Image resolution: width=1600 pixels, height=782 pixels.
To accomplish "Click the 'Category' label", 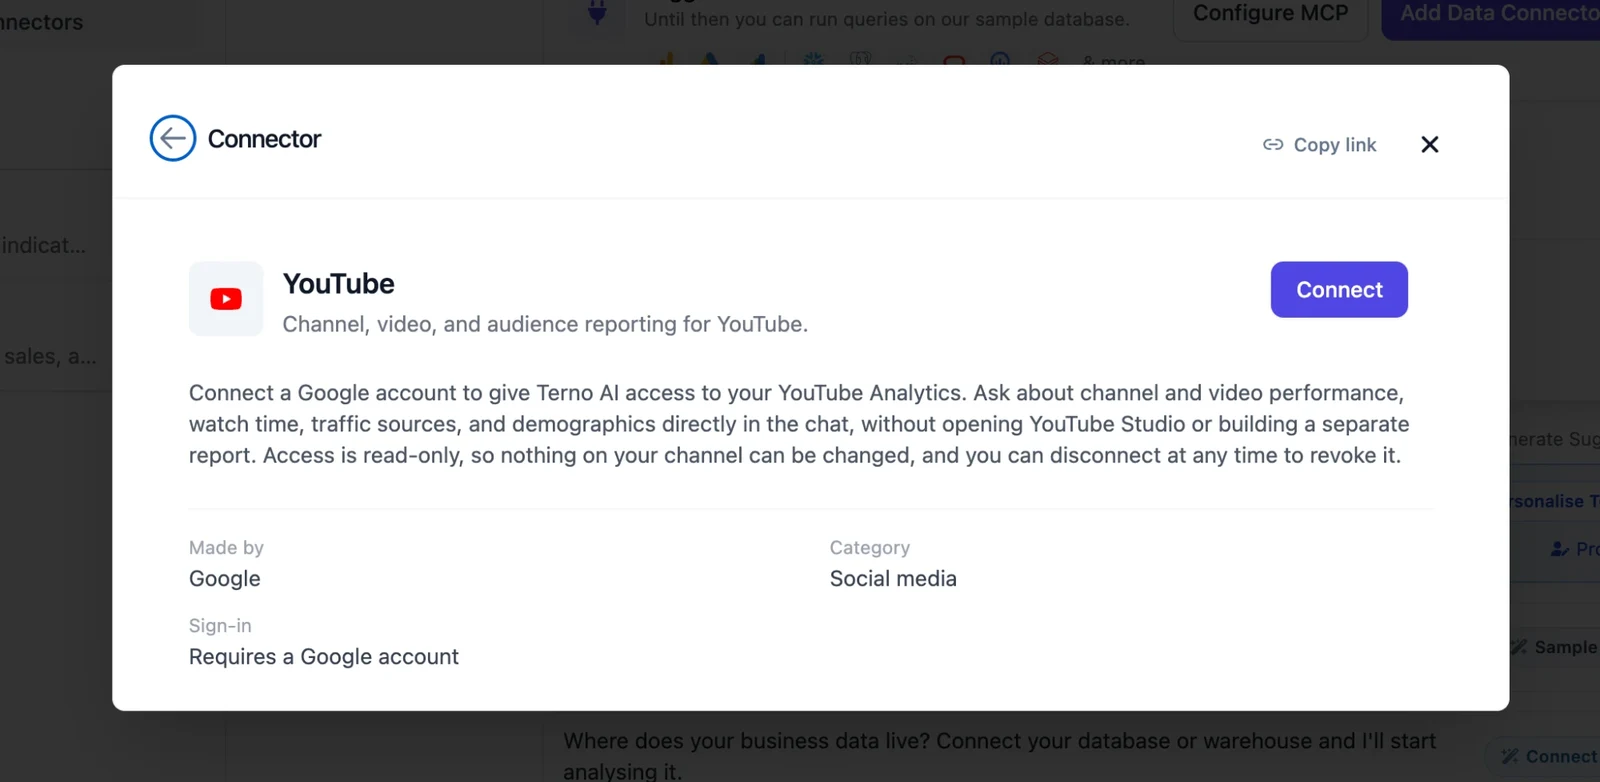I will point(870,548).
